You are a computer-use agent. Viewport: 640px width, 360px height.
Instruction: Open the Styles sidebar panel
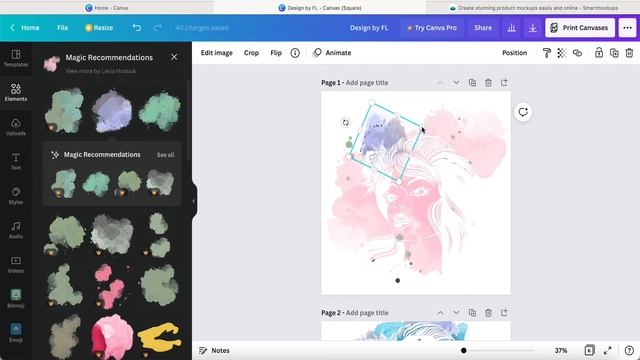click(16, 196)
